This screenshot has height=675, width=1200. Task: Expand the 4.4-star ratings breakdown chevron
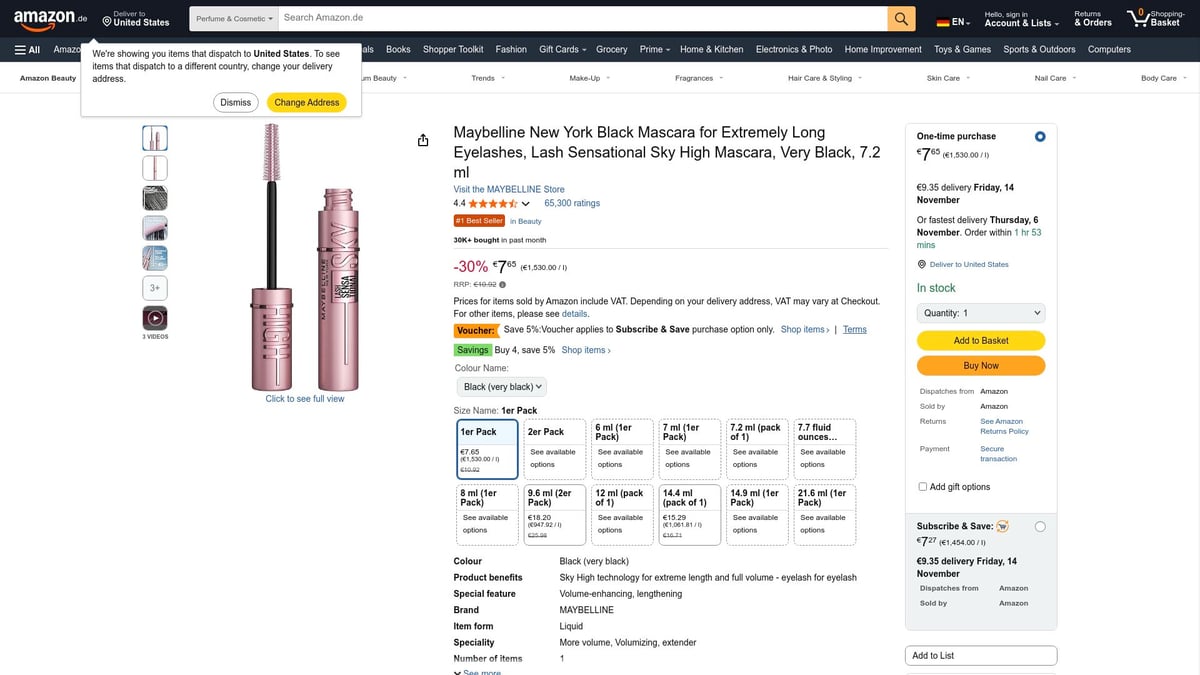(x=525, y=202)
